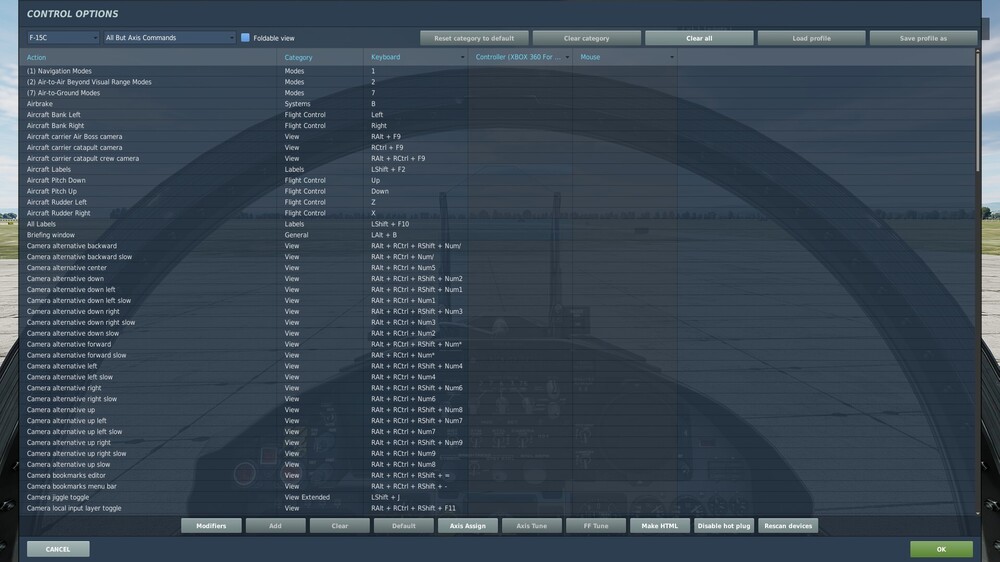The height and width of the screenshot is (562, 1000).
Task: Select Camera alternative backward slow row
Action: [x=498, y=256]
